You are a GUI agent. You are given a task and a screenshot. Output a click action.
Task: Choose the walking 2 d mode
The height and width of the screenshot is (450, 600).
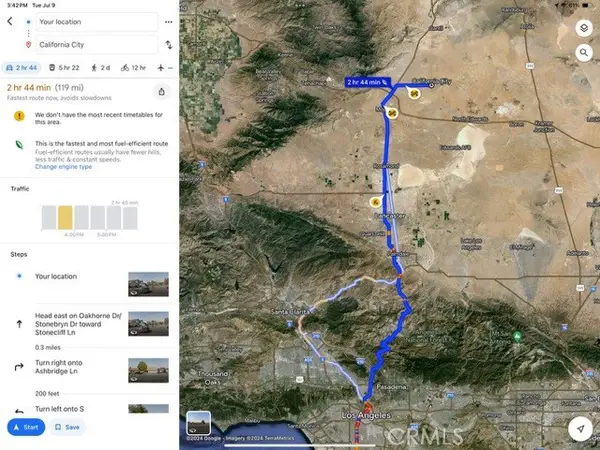(x=100, y=68)
